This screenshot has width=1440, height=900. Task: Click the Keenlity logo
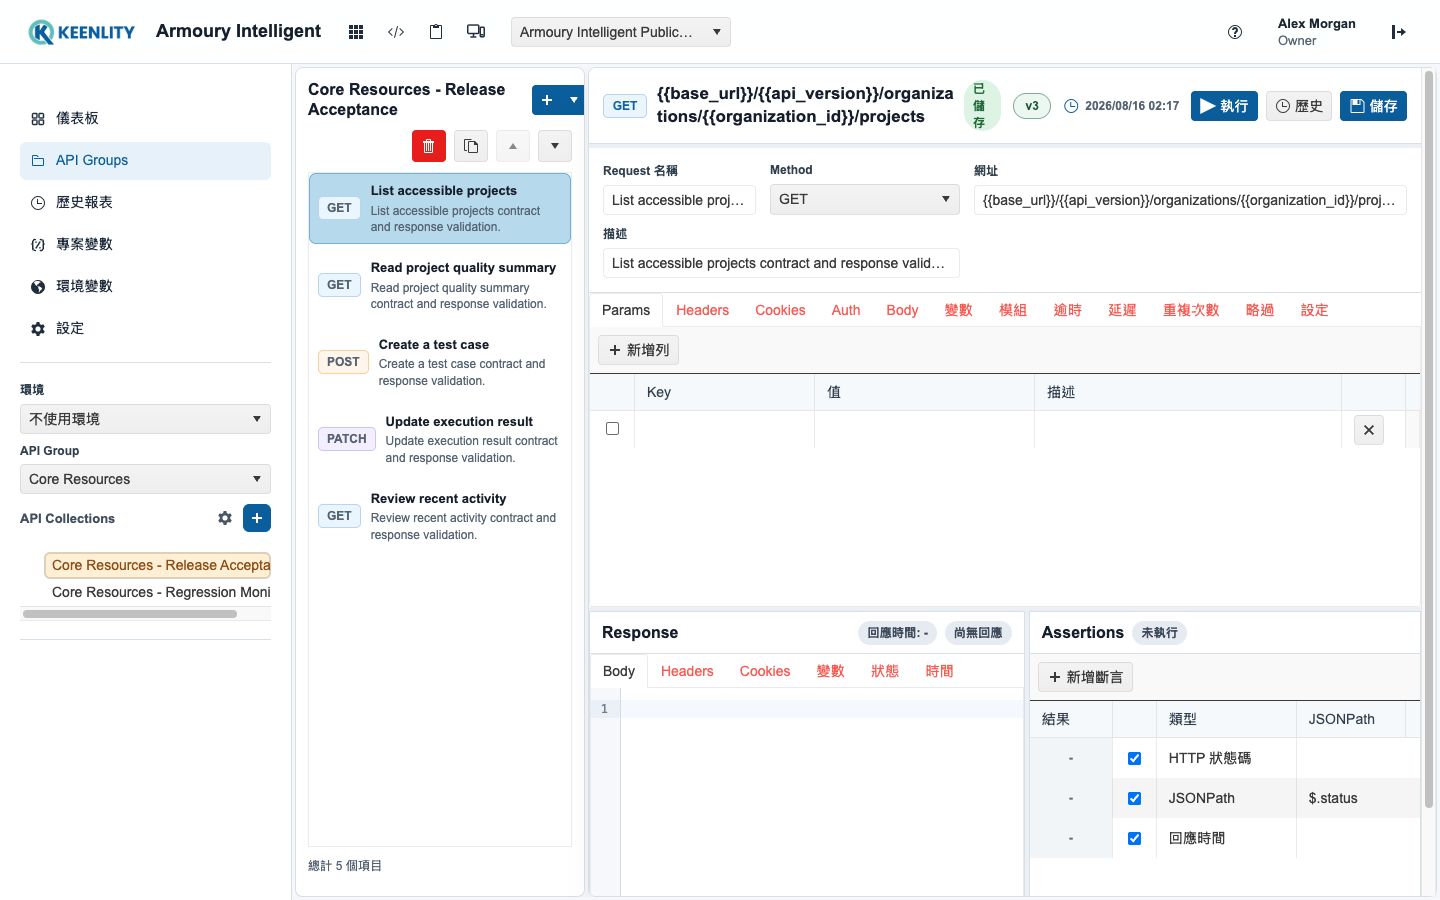[82, 32]
